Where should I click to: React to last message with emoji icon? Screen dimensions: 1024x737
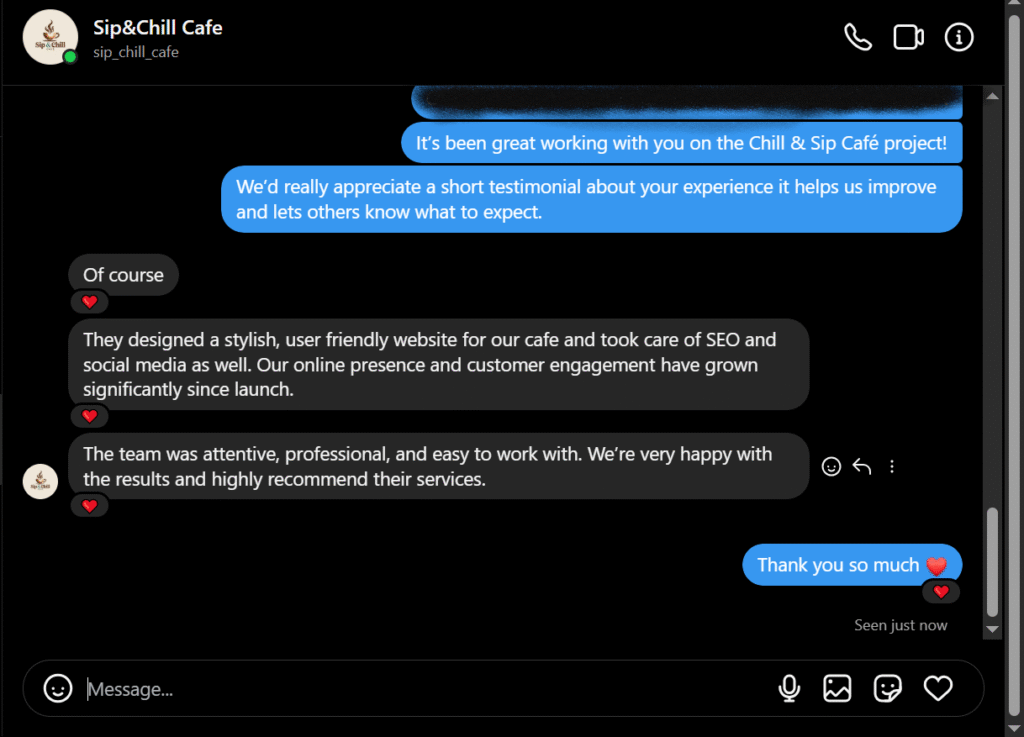tap(831, 466)
